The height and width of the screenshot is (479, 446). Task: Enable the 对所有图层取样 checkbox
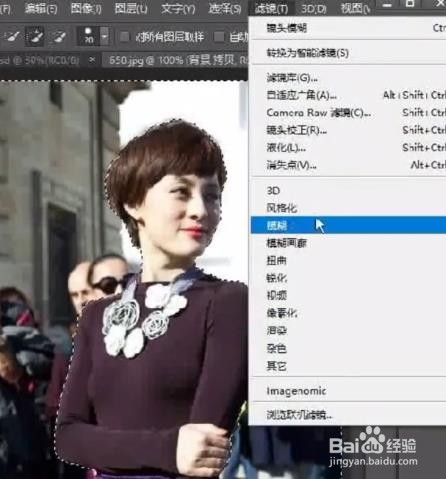click(x=124, y=37)
